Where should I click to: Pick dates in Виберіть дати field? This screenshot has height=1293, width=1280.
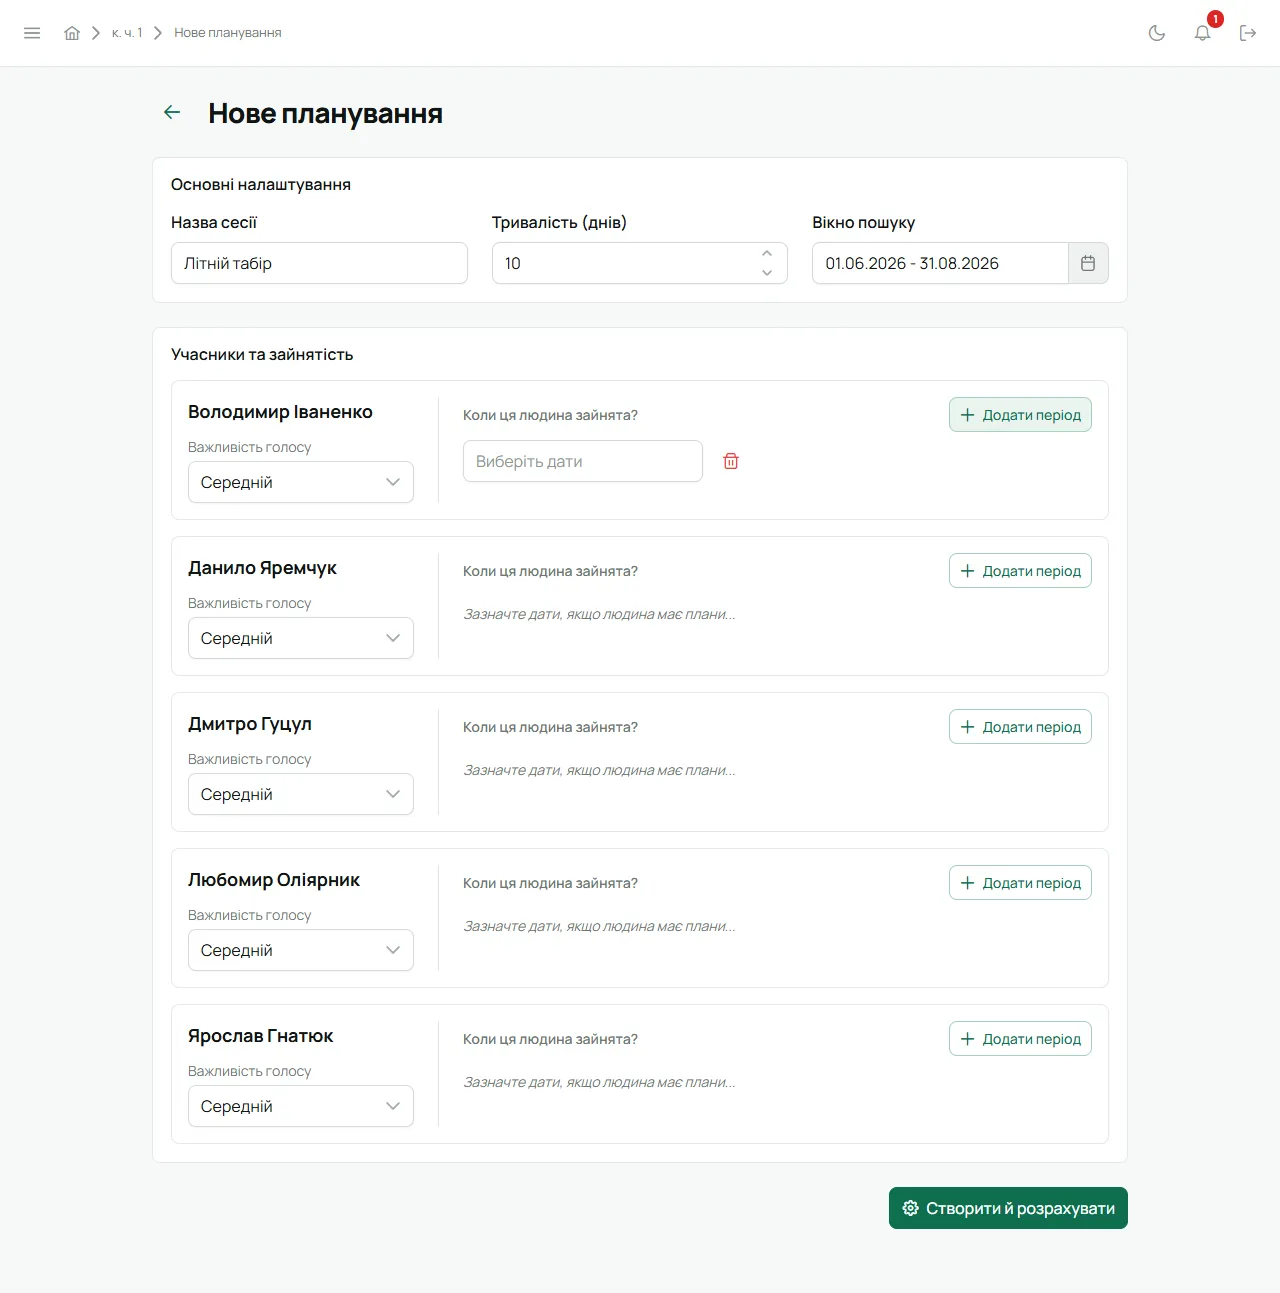coord(583,461)
